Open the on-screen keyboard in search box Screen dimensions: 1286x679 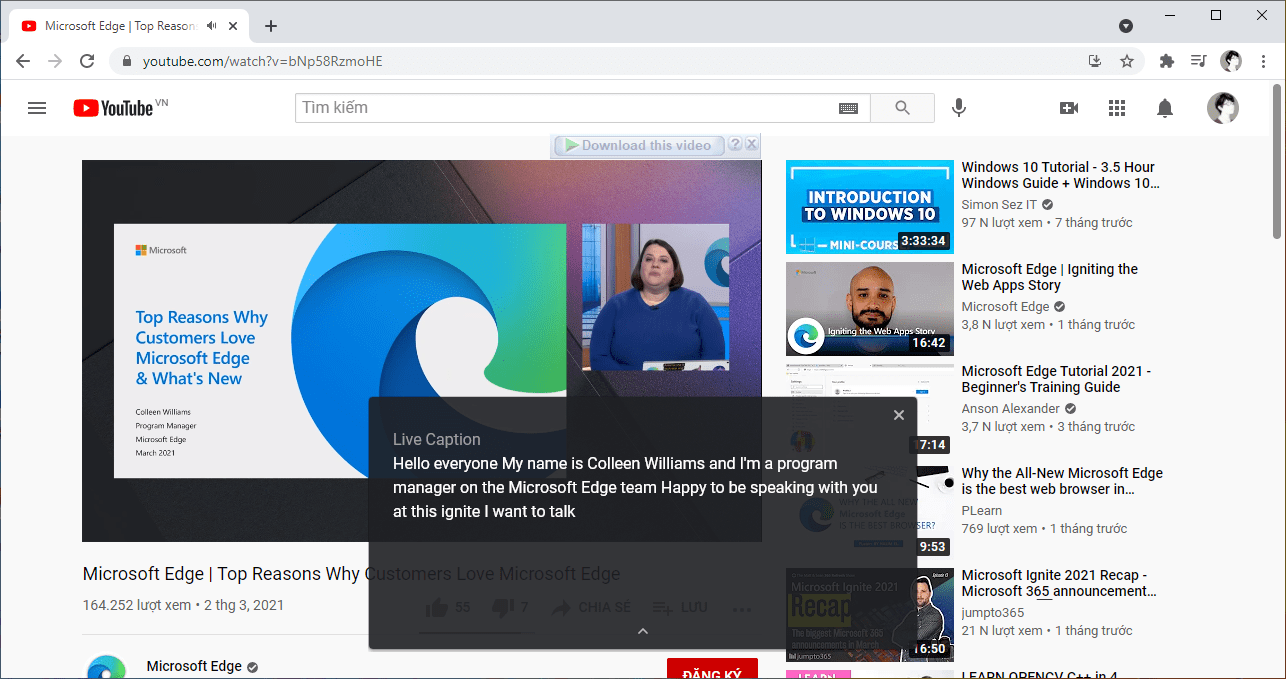tap(848, 108)
